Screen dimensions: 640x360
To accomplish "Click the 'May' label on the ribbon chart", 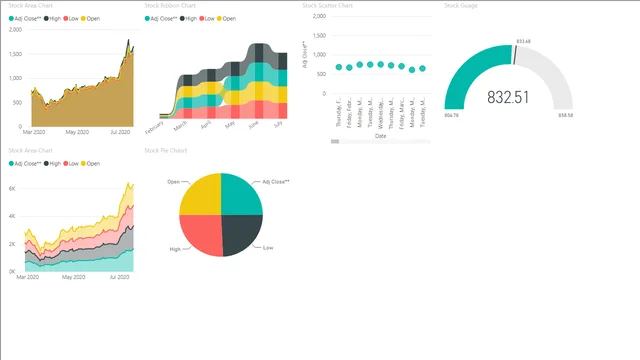I will tap(230, 124).
